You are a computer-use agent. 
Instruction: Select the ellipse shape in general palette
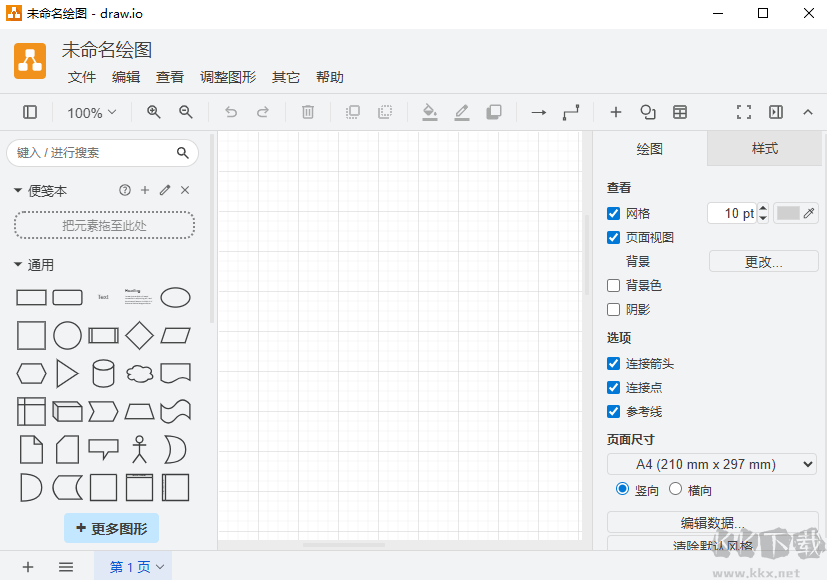coord(176,297)
